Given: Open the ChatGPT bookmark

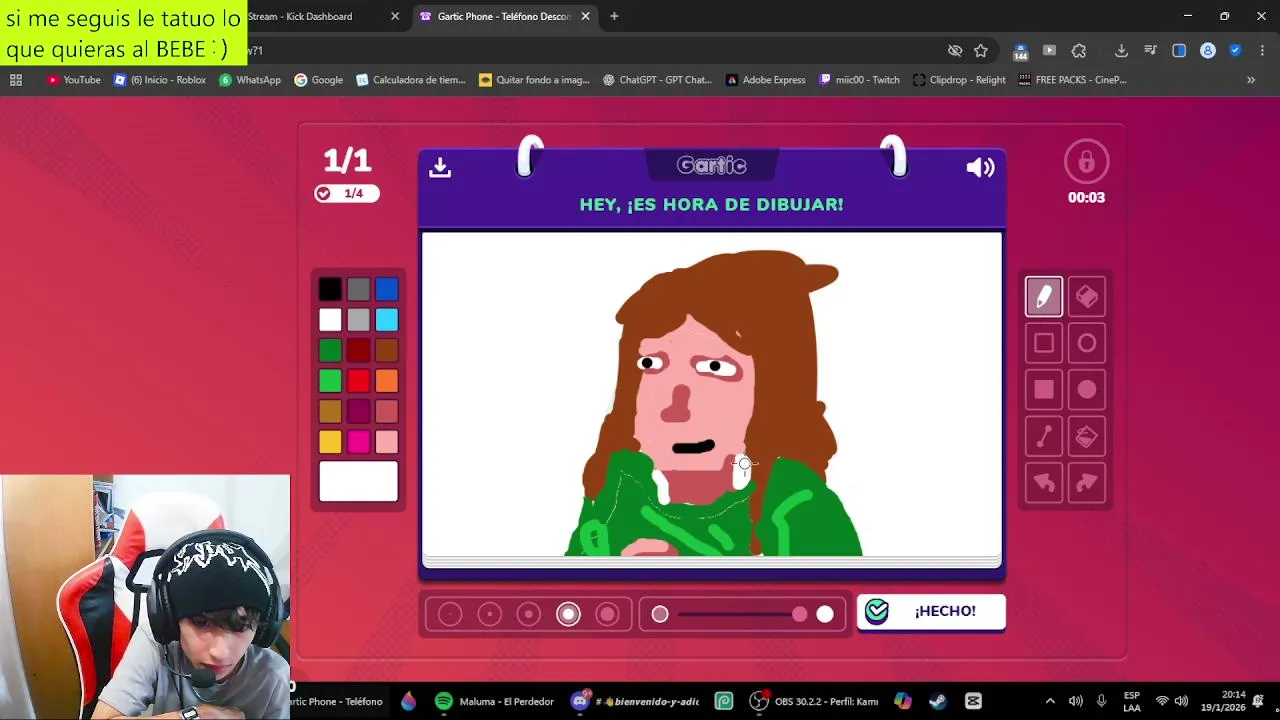Looking at the screenshot, I should [x=657, y=80].
